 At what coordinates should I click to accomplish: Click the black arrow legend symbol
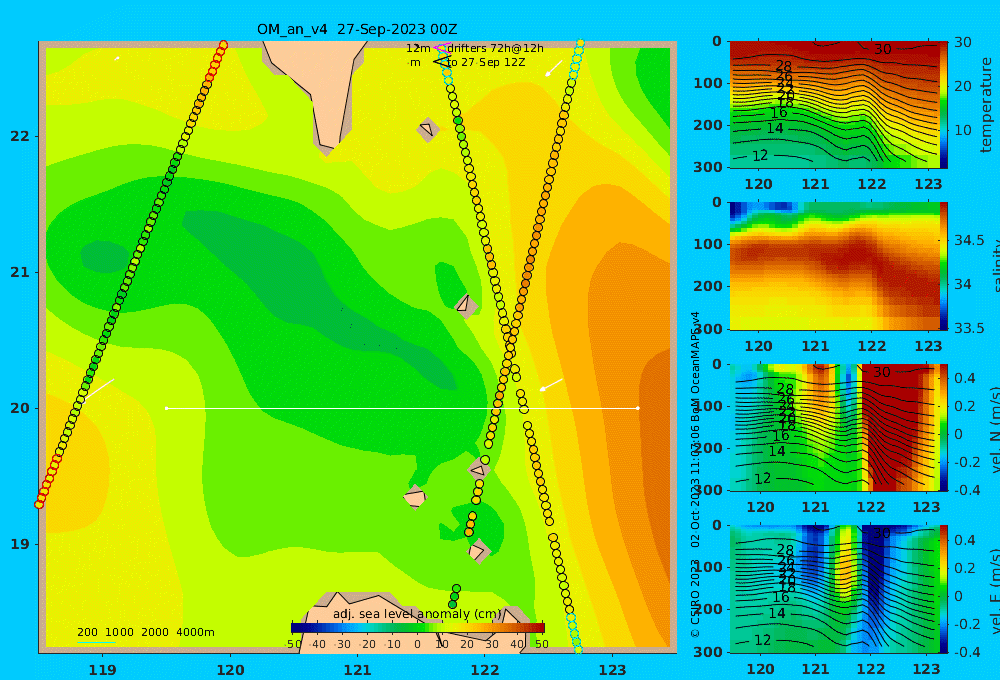point(441,62)
